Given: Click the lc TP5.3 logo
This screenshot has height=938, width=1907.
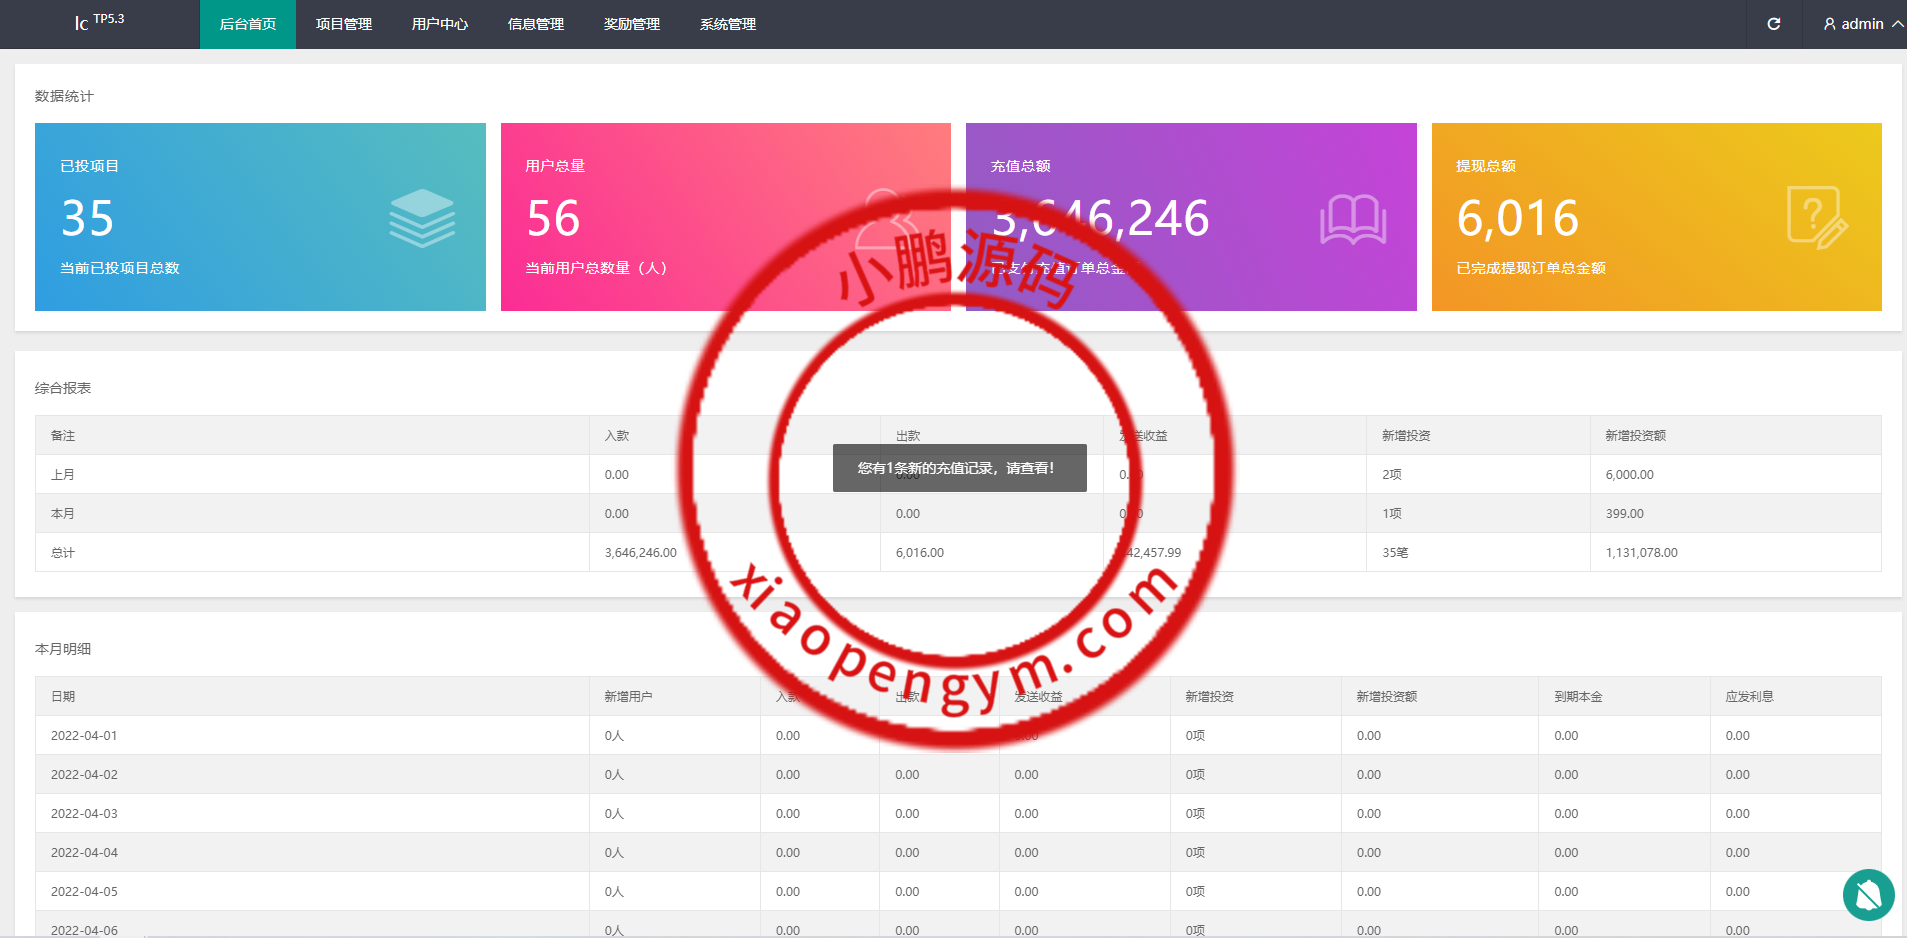Looking at the screenshot, I should 99,22.
